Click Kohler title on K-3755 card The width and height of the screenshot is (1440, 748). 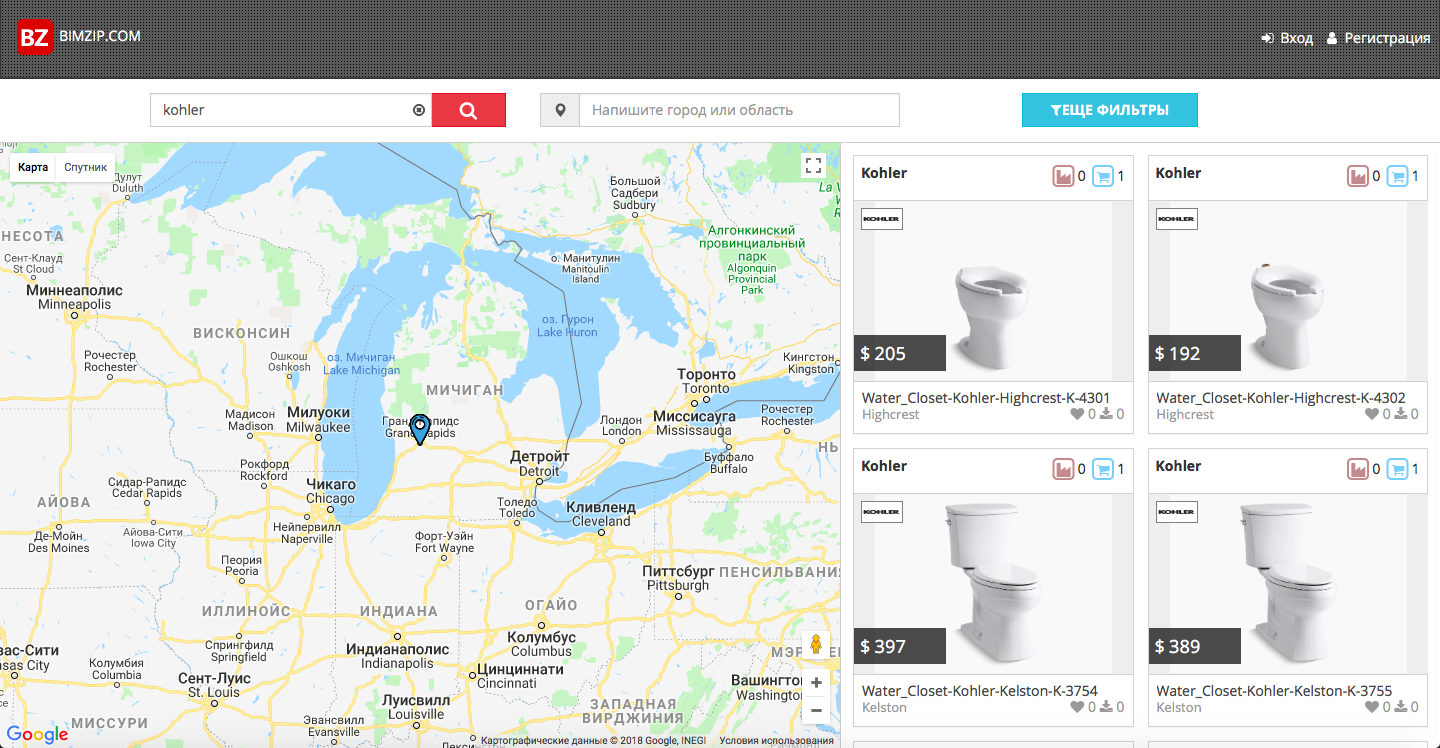point(1179,466)
